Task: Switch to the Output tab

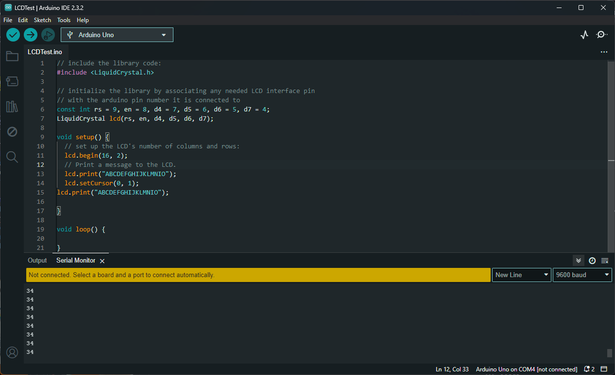Action: 37,260
